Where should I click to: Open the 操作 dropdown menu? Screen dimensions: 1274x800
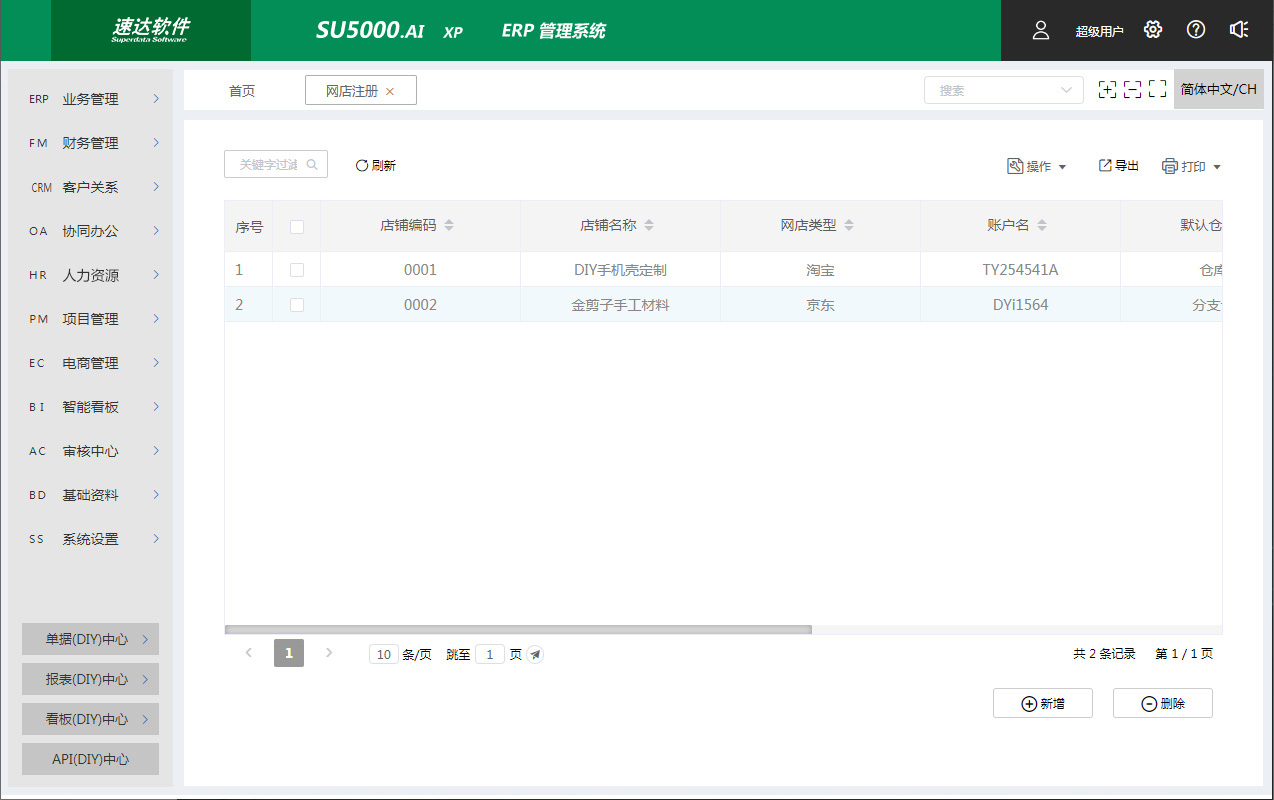1038,167
